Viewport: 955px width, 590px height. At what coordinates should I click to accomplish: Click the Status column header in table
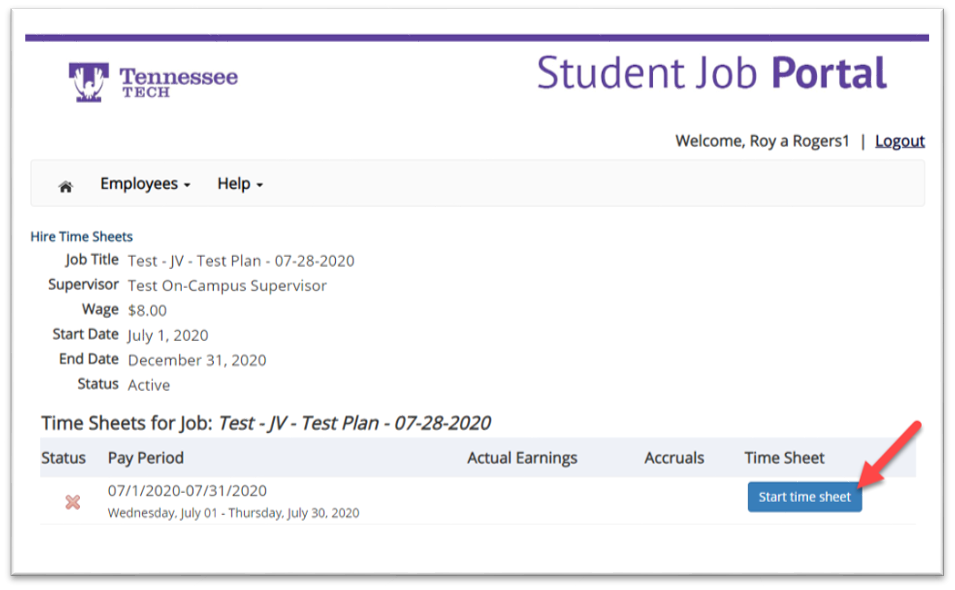point(64,458)
